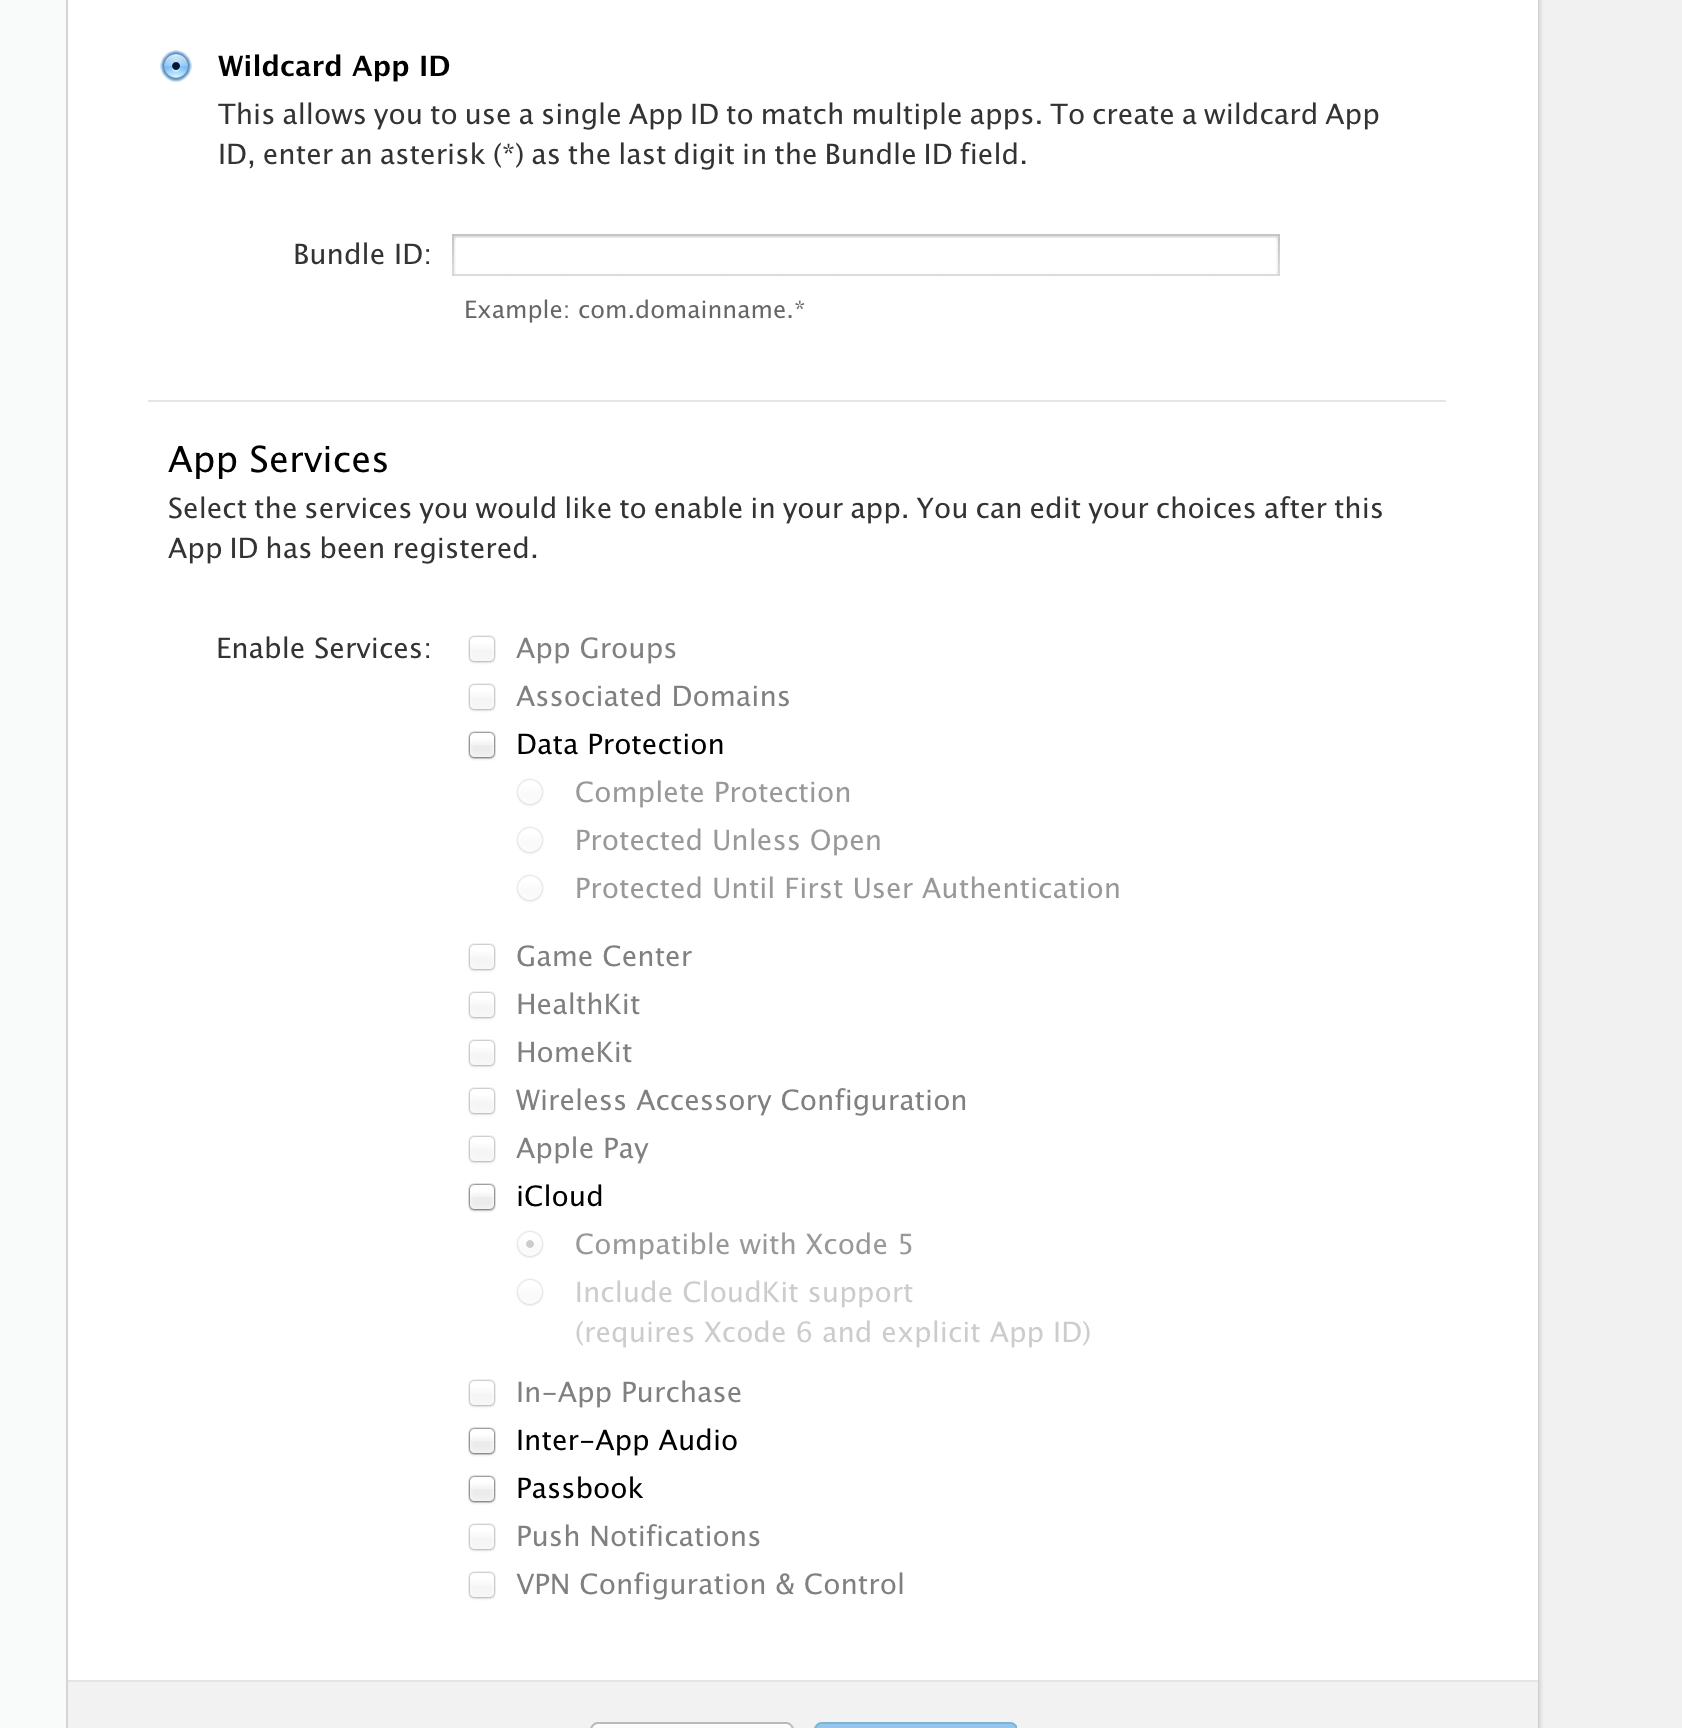Tick the HealthKit checkbox
The height and width of the screenshot is (1728, 1682).
tap(482, 1005)
